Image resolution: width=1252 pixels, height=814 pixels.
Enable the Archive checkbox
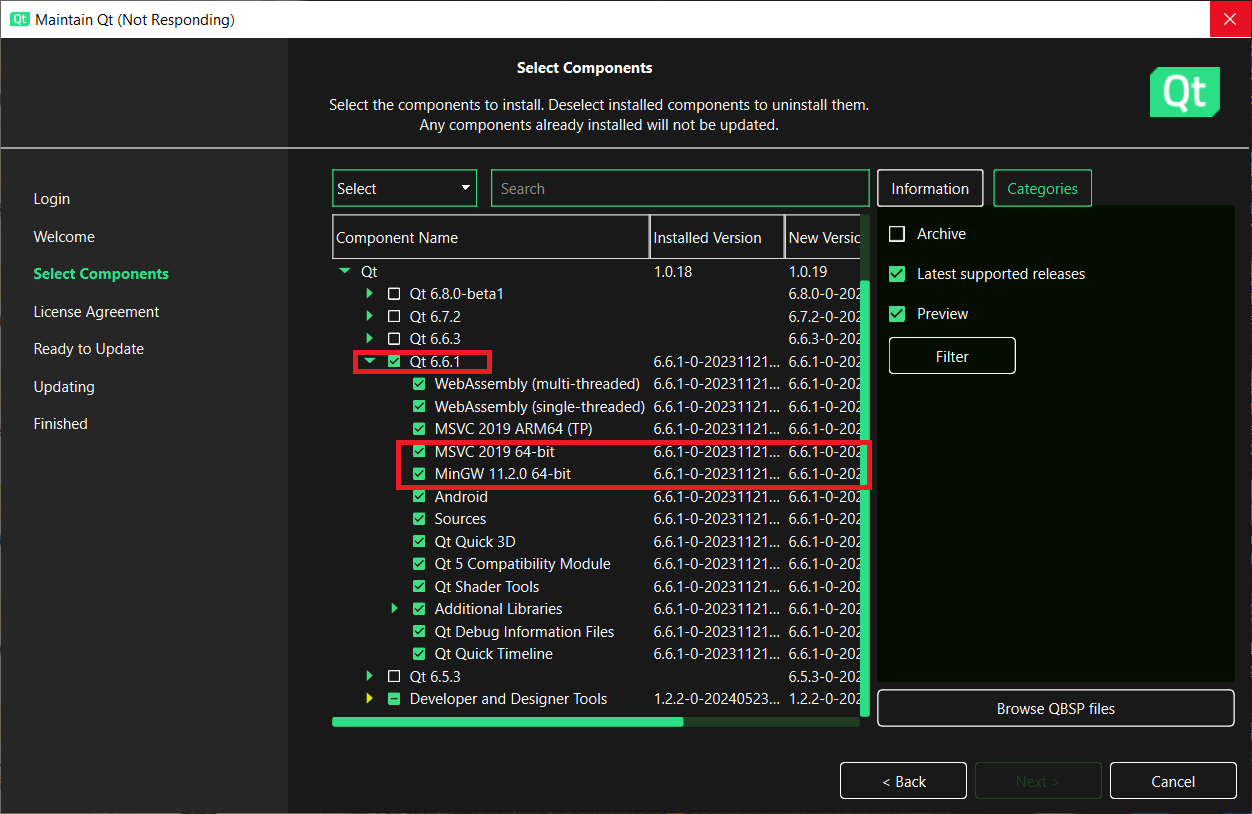pyautogui.click(x=897, y=234)
